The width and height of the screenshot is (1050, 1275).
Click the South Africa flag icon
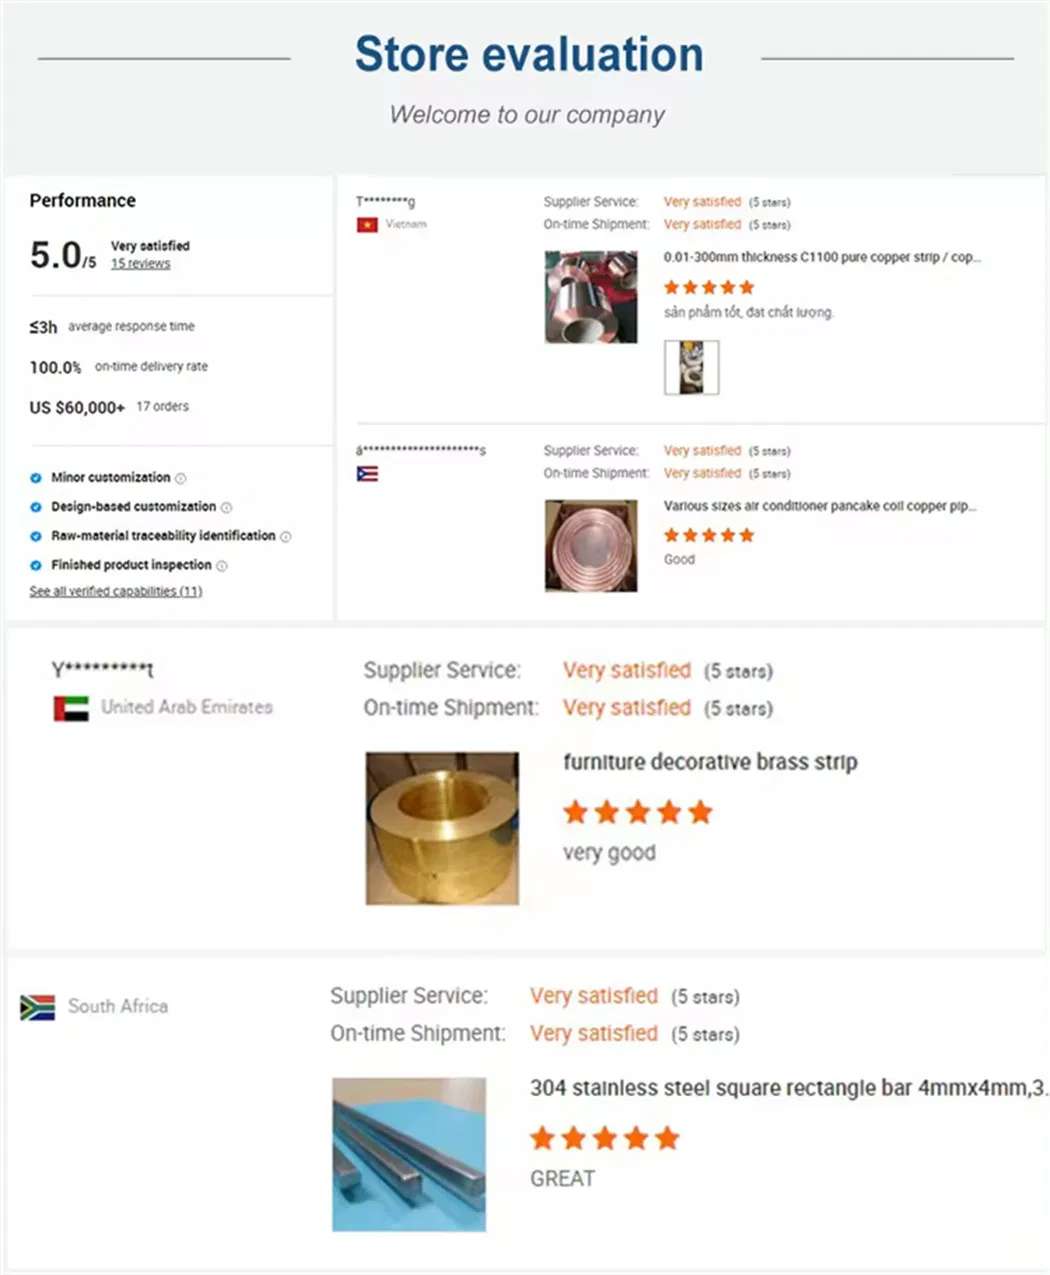point(38,1007)
